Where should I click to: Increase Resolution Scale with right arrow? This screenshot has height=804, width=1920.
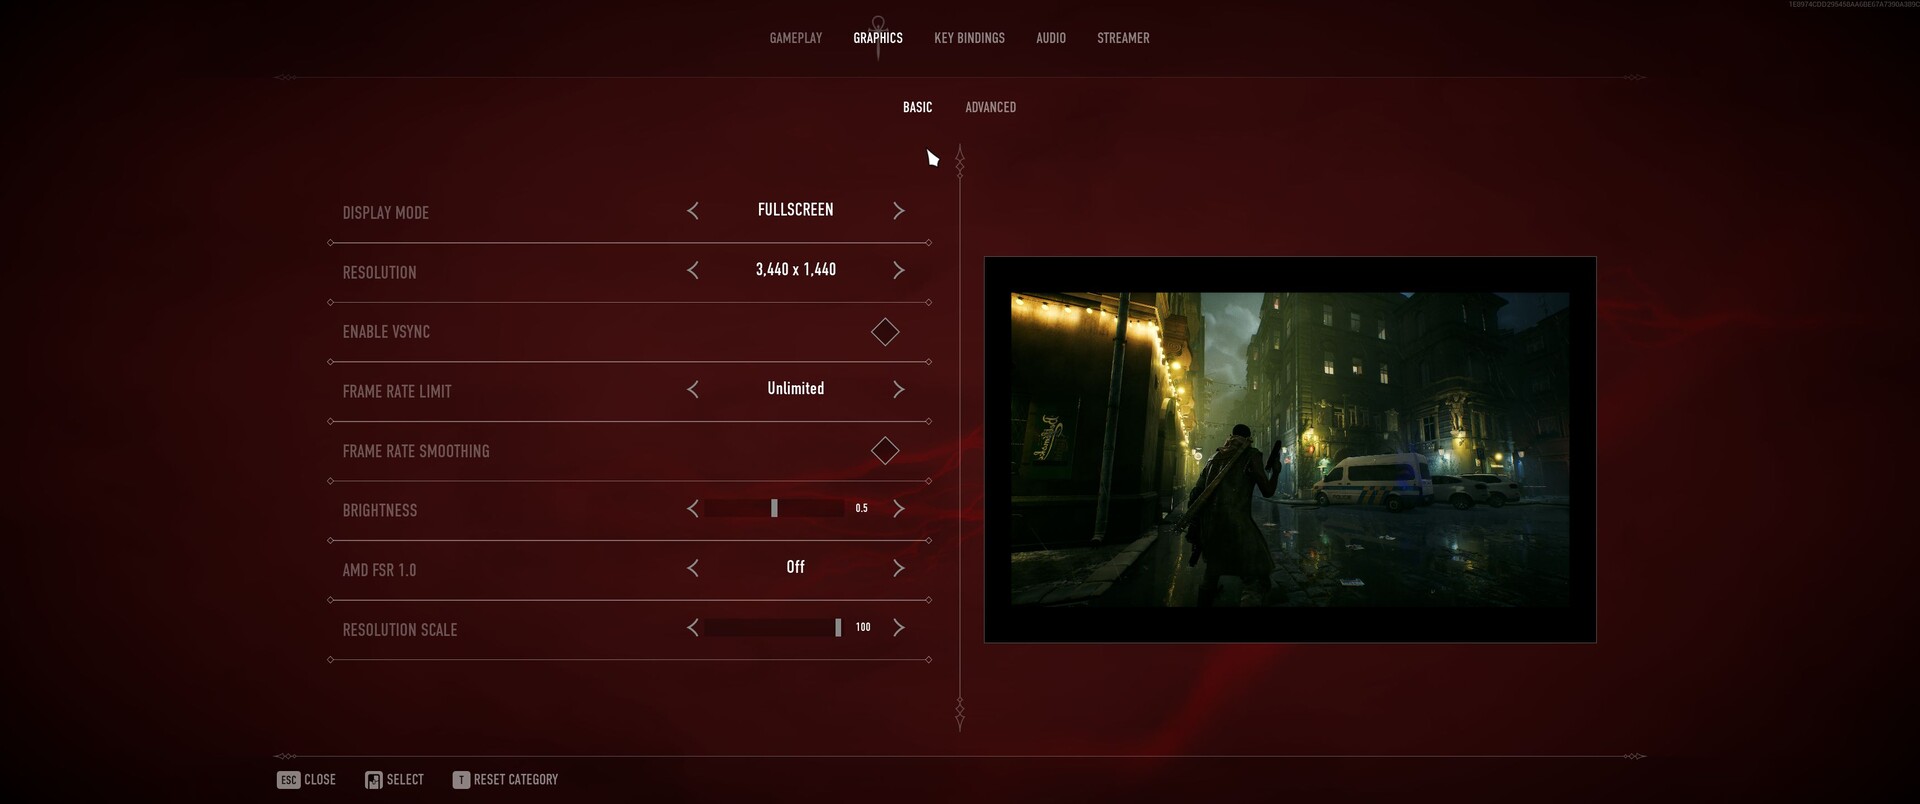coord(898,628)
